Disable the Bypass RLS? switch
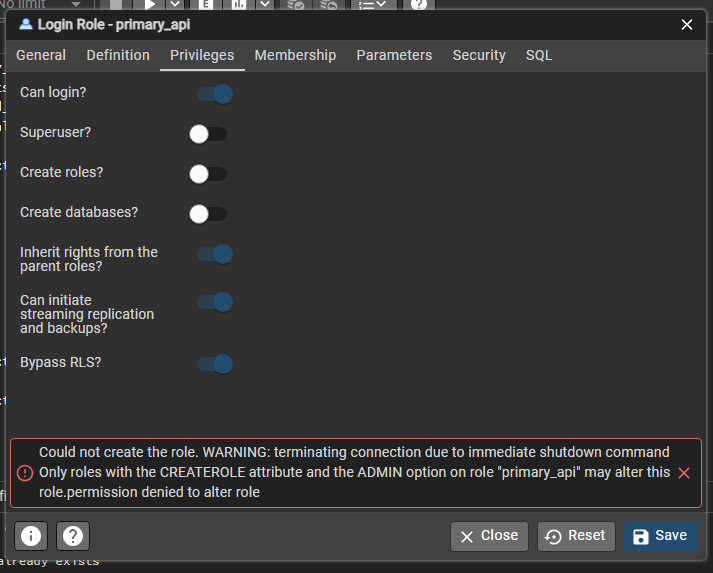Viewport: 713px width, 573px height. (x=215, y=364)
